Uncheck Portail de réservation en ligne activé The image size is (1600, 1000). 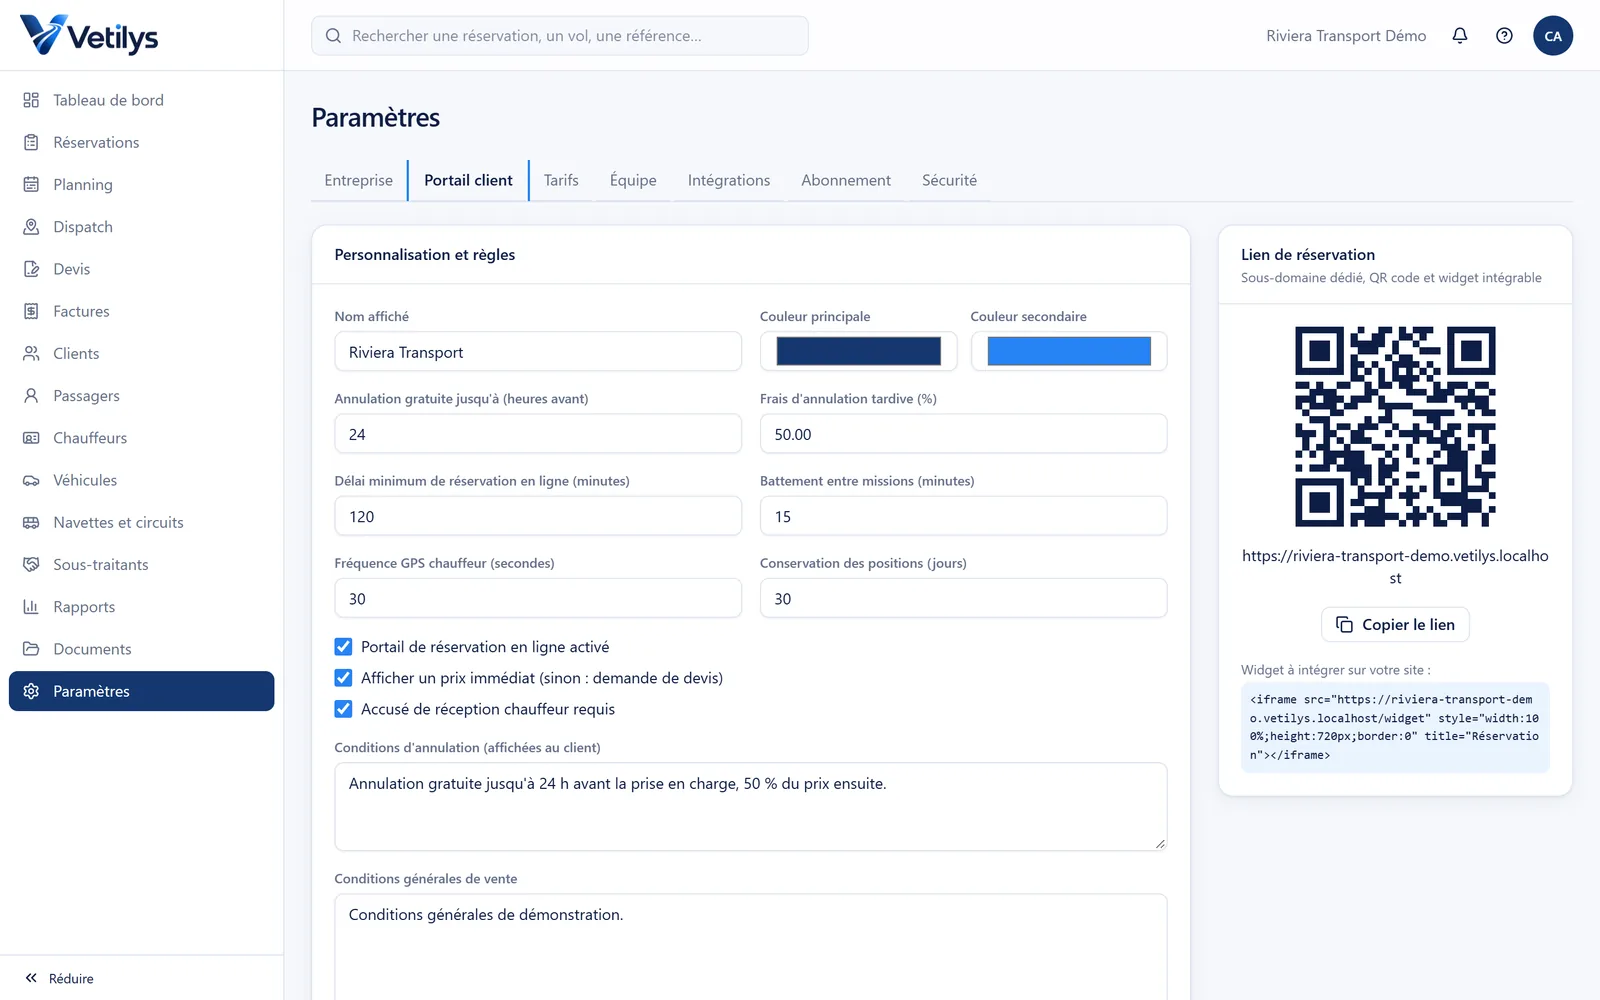coord(343,647)
